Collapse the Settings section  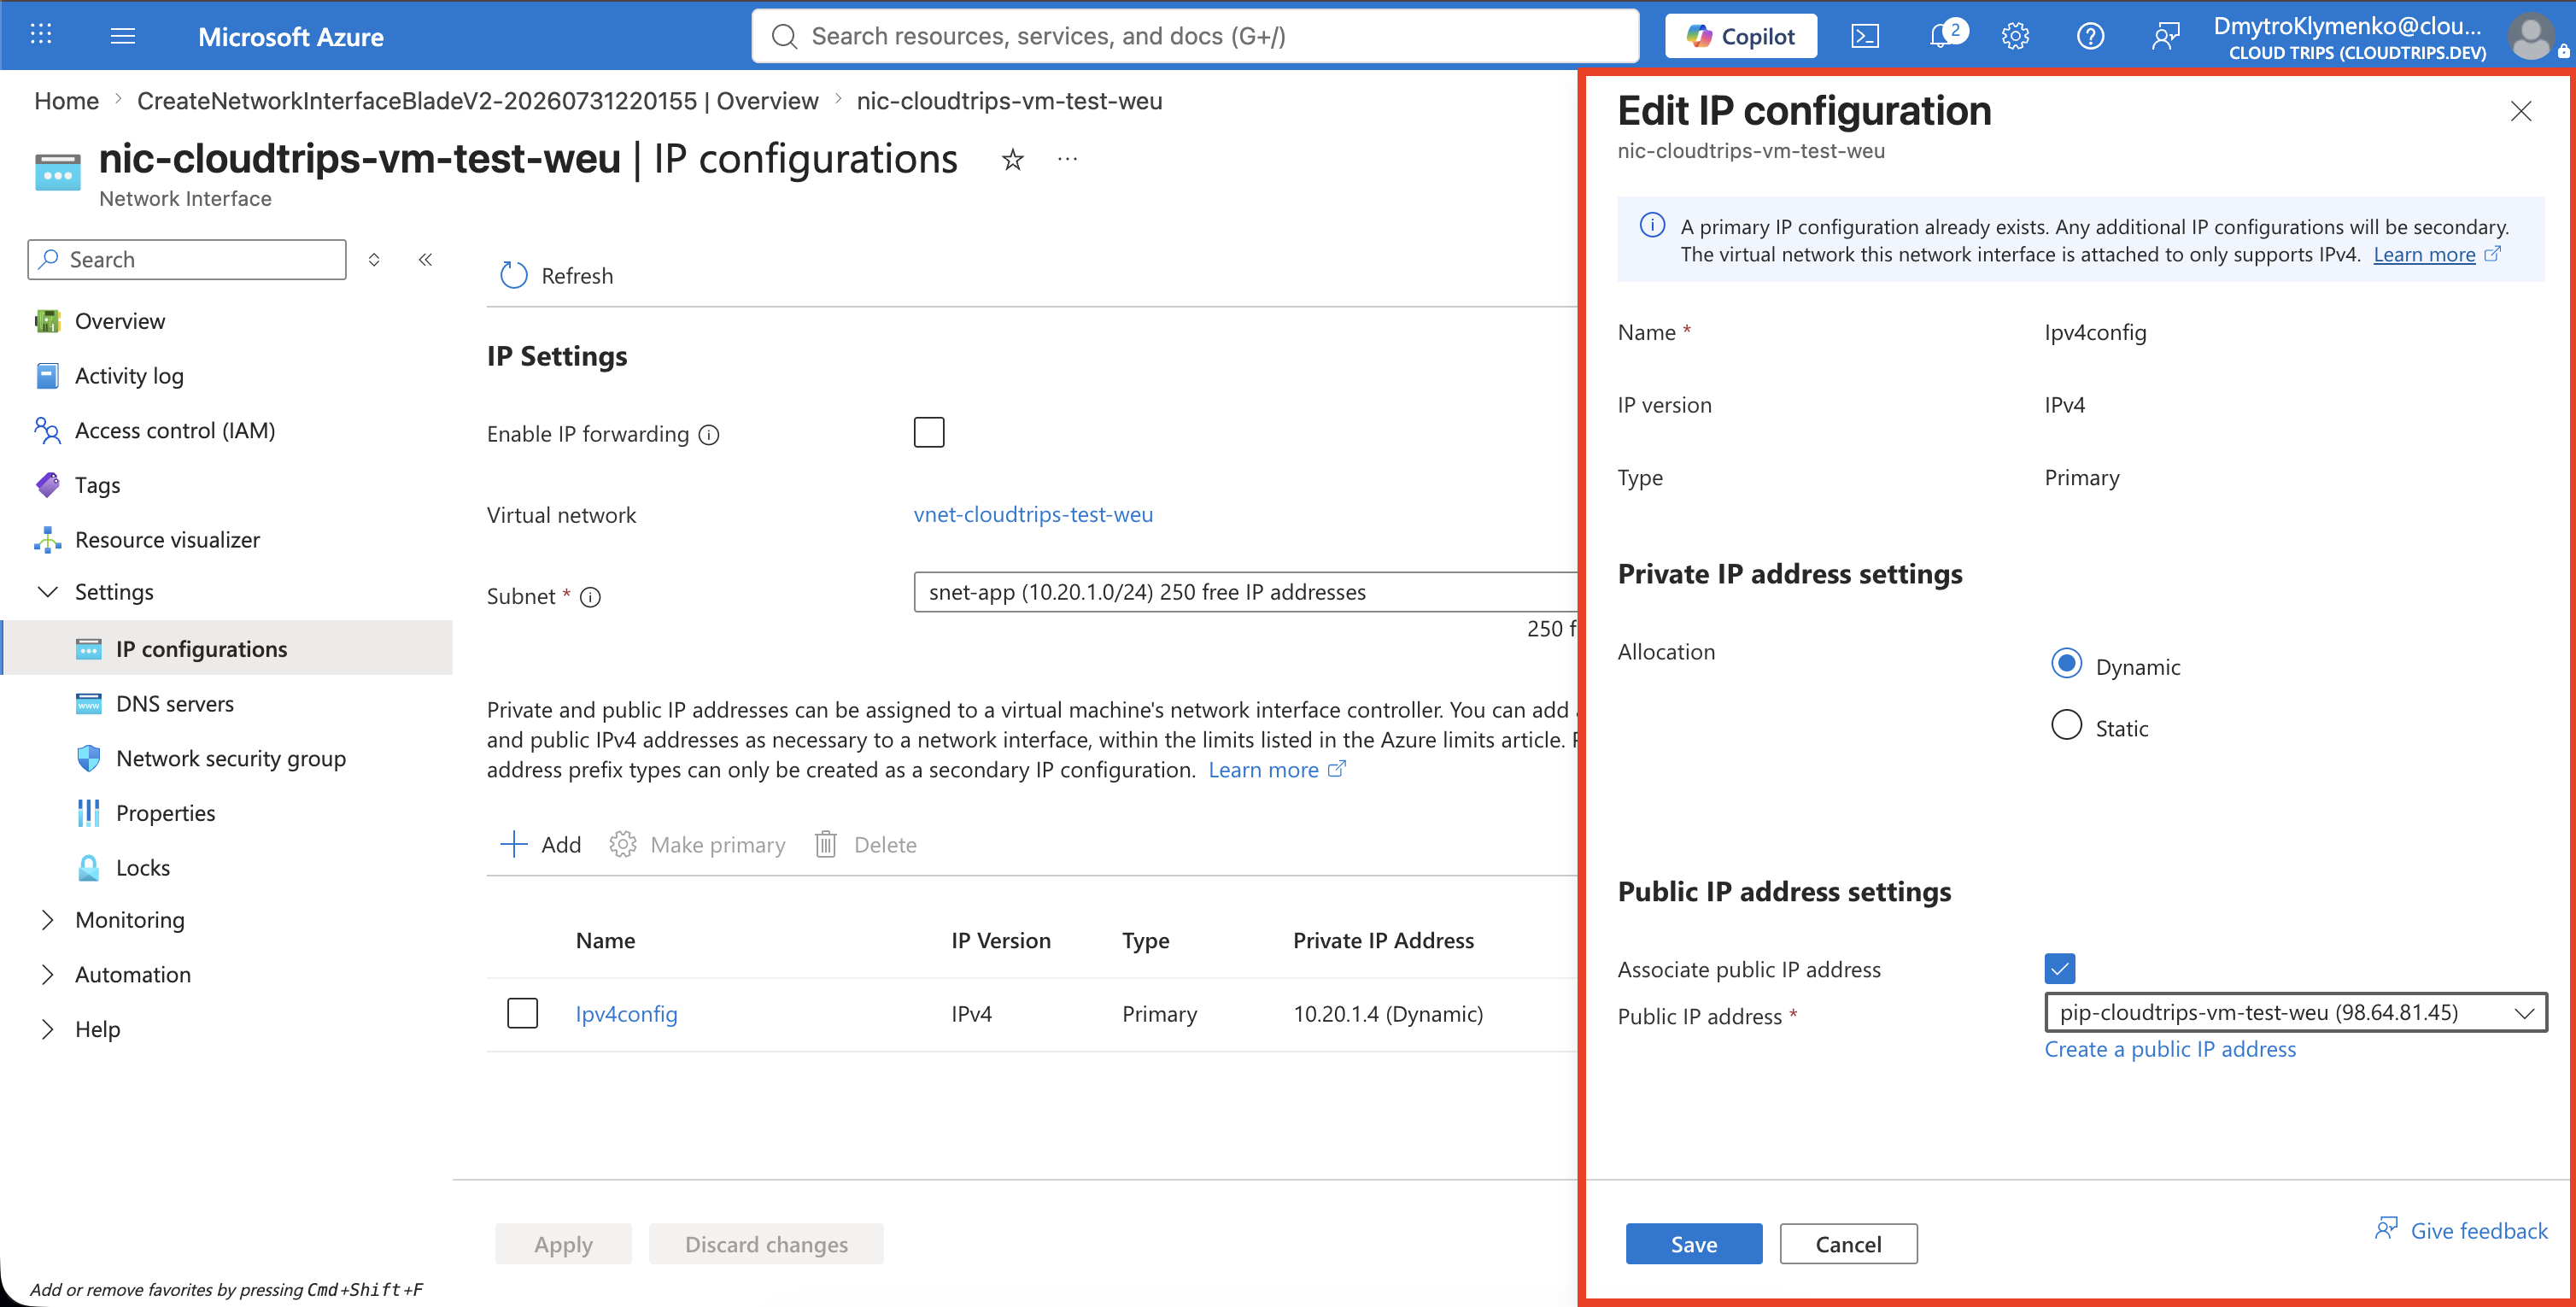coord(47,592)
